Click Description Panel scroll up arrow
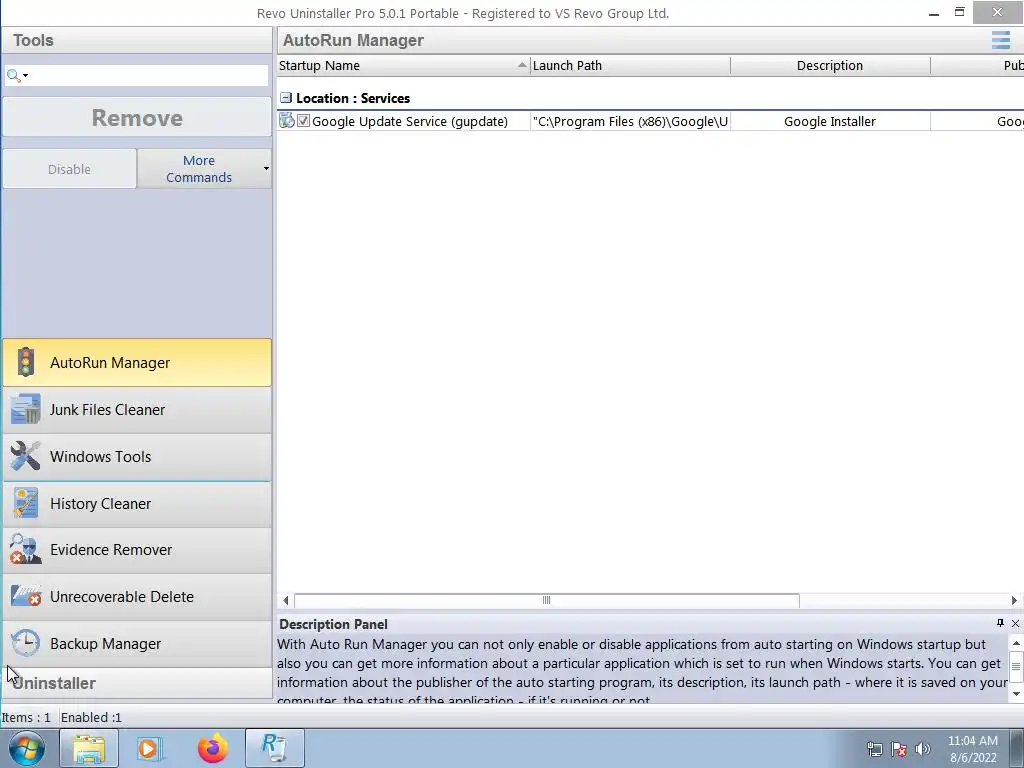 [x=1016, y=643]
